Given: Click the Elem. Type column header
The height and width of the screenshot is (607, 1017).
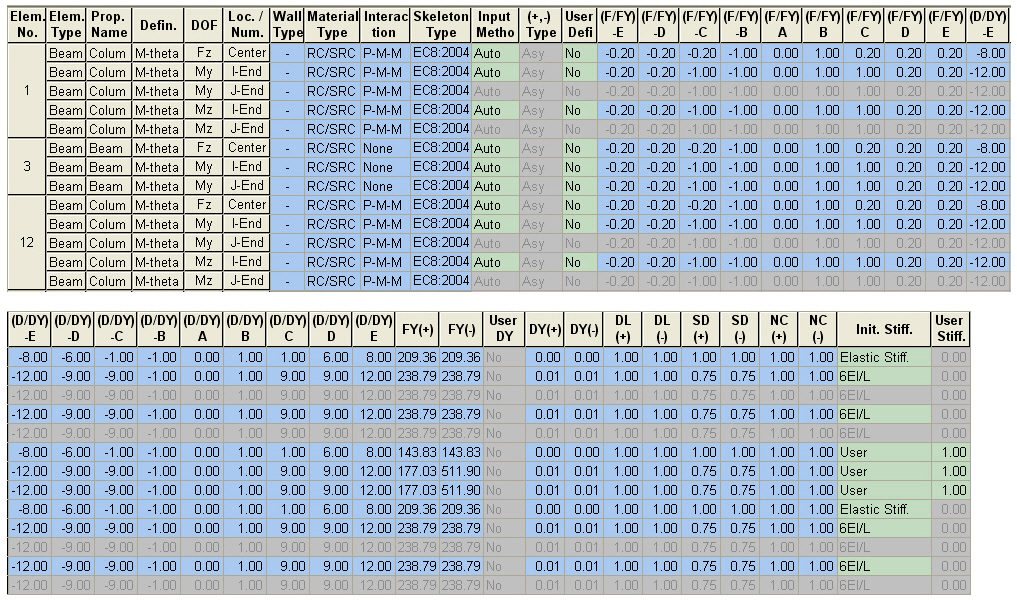Looking at the screenshot, I should coord(66,25).
